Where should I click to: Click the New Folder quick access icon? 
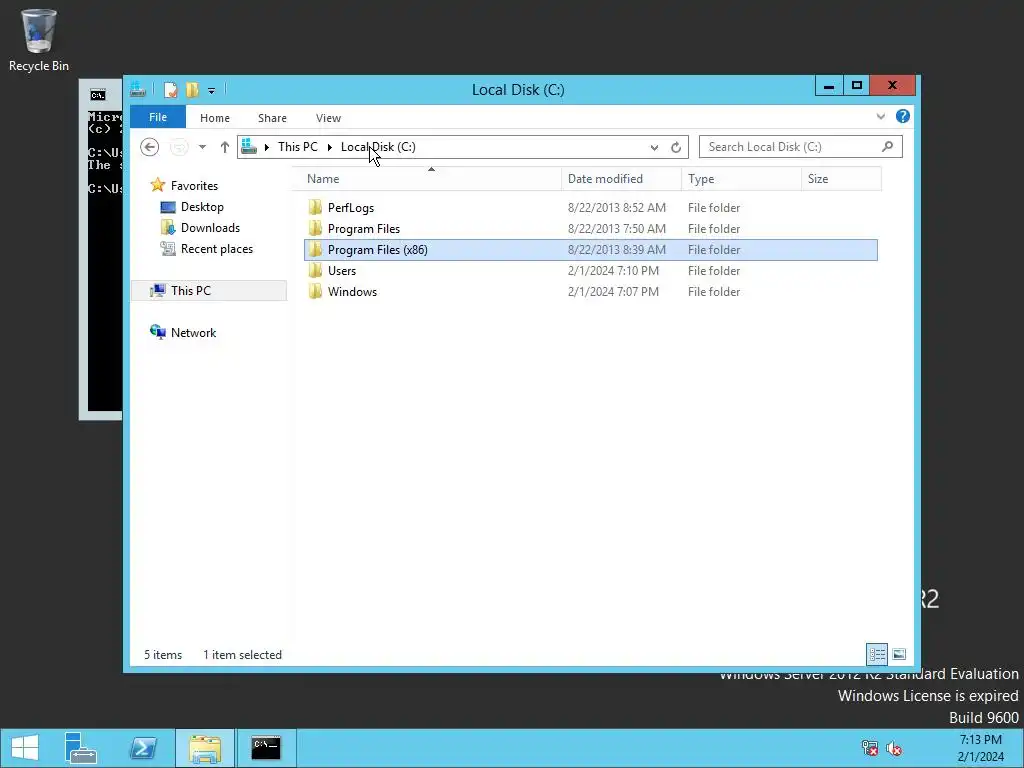(192, 90)
